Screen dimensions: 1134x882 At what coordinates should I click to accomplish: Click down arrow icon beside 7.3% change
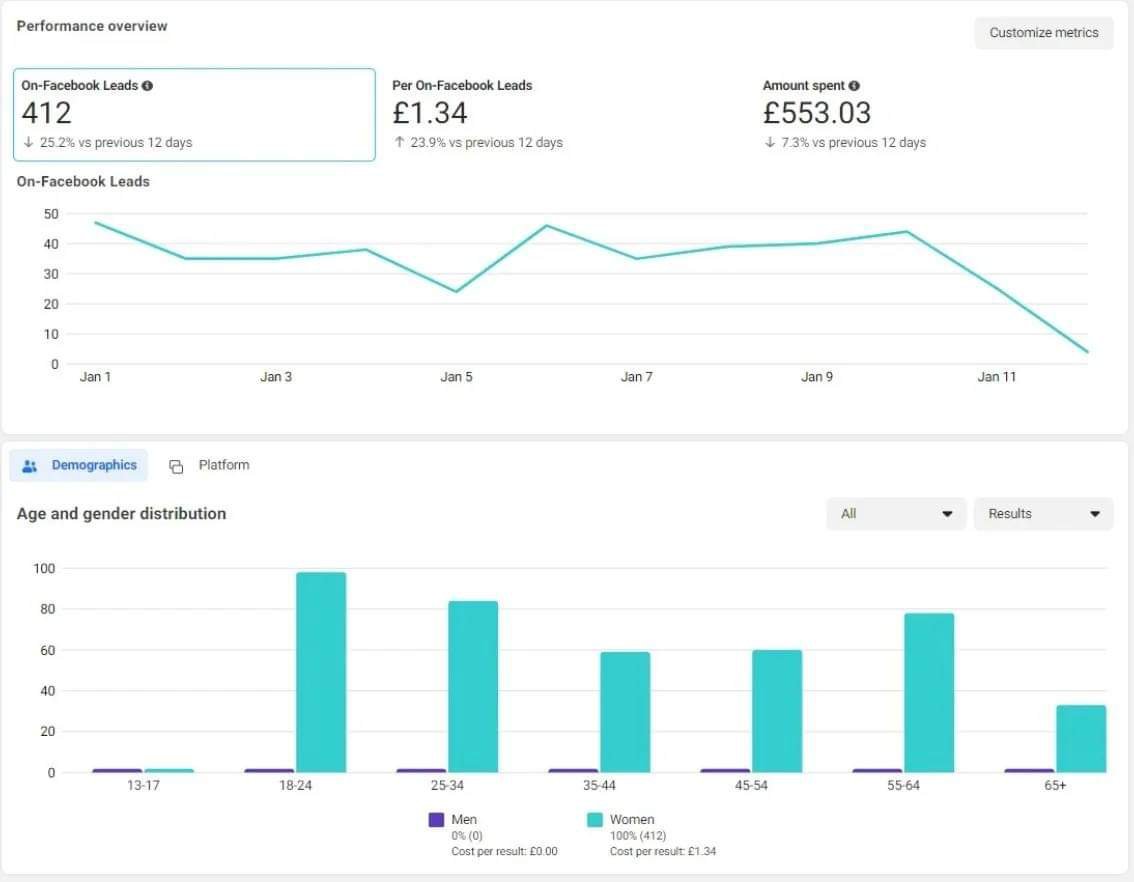[x=769, y=143]
